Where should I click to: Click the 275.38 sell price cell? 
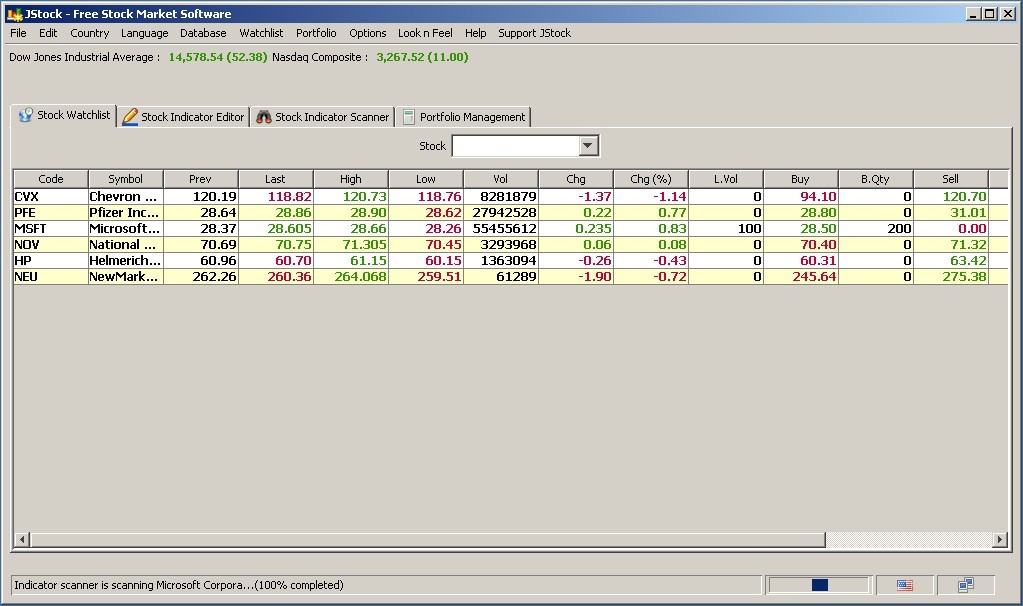951,277
